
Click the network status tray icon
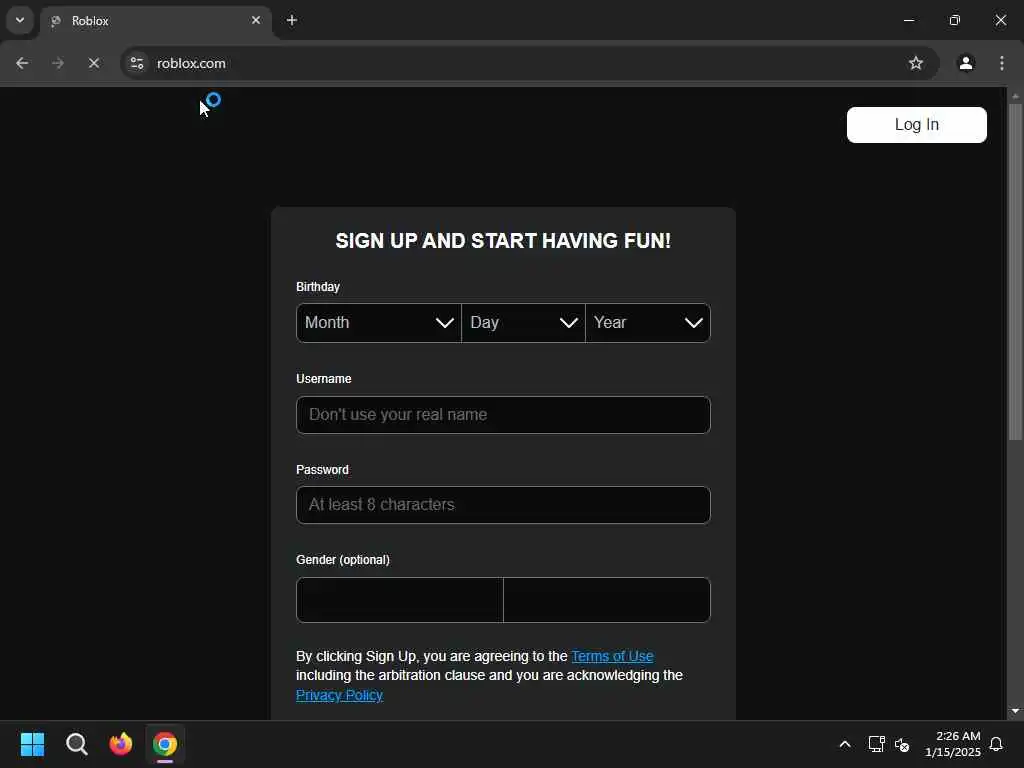pos(876,744)
